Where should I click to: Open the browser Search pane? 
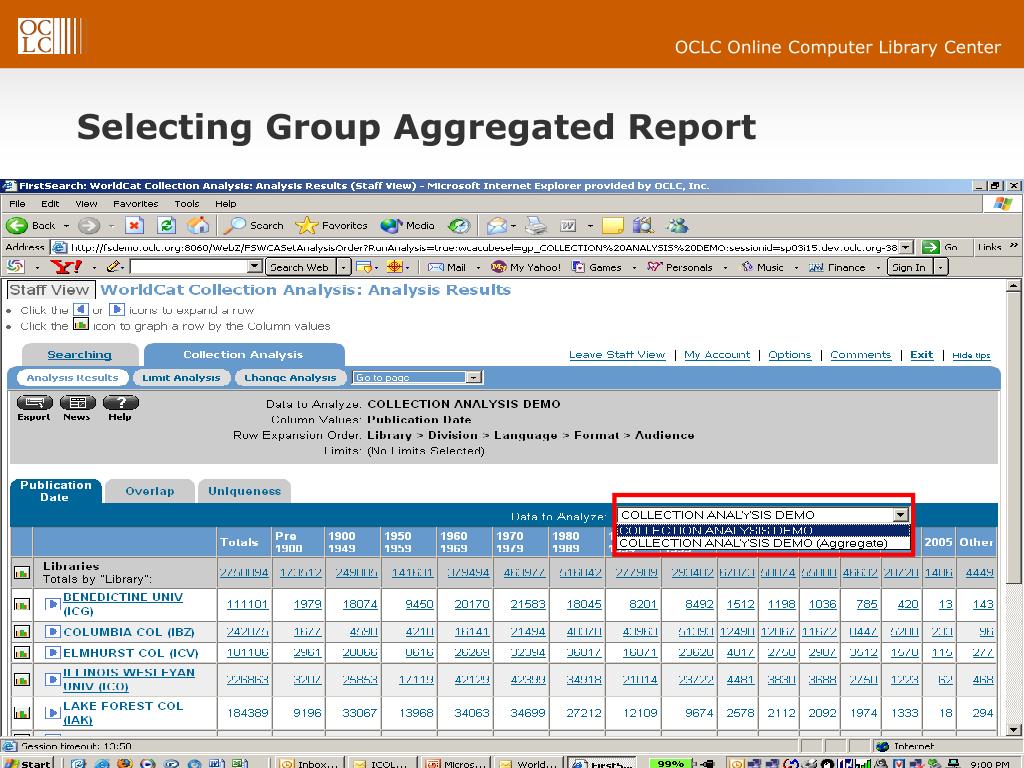point(253,226)
